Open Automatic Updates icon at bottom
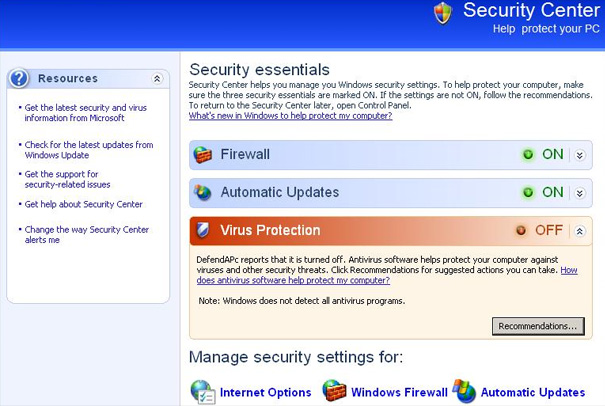605x406 pixels. tap(464, 391)
